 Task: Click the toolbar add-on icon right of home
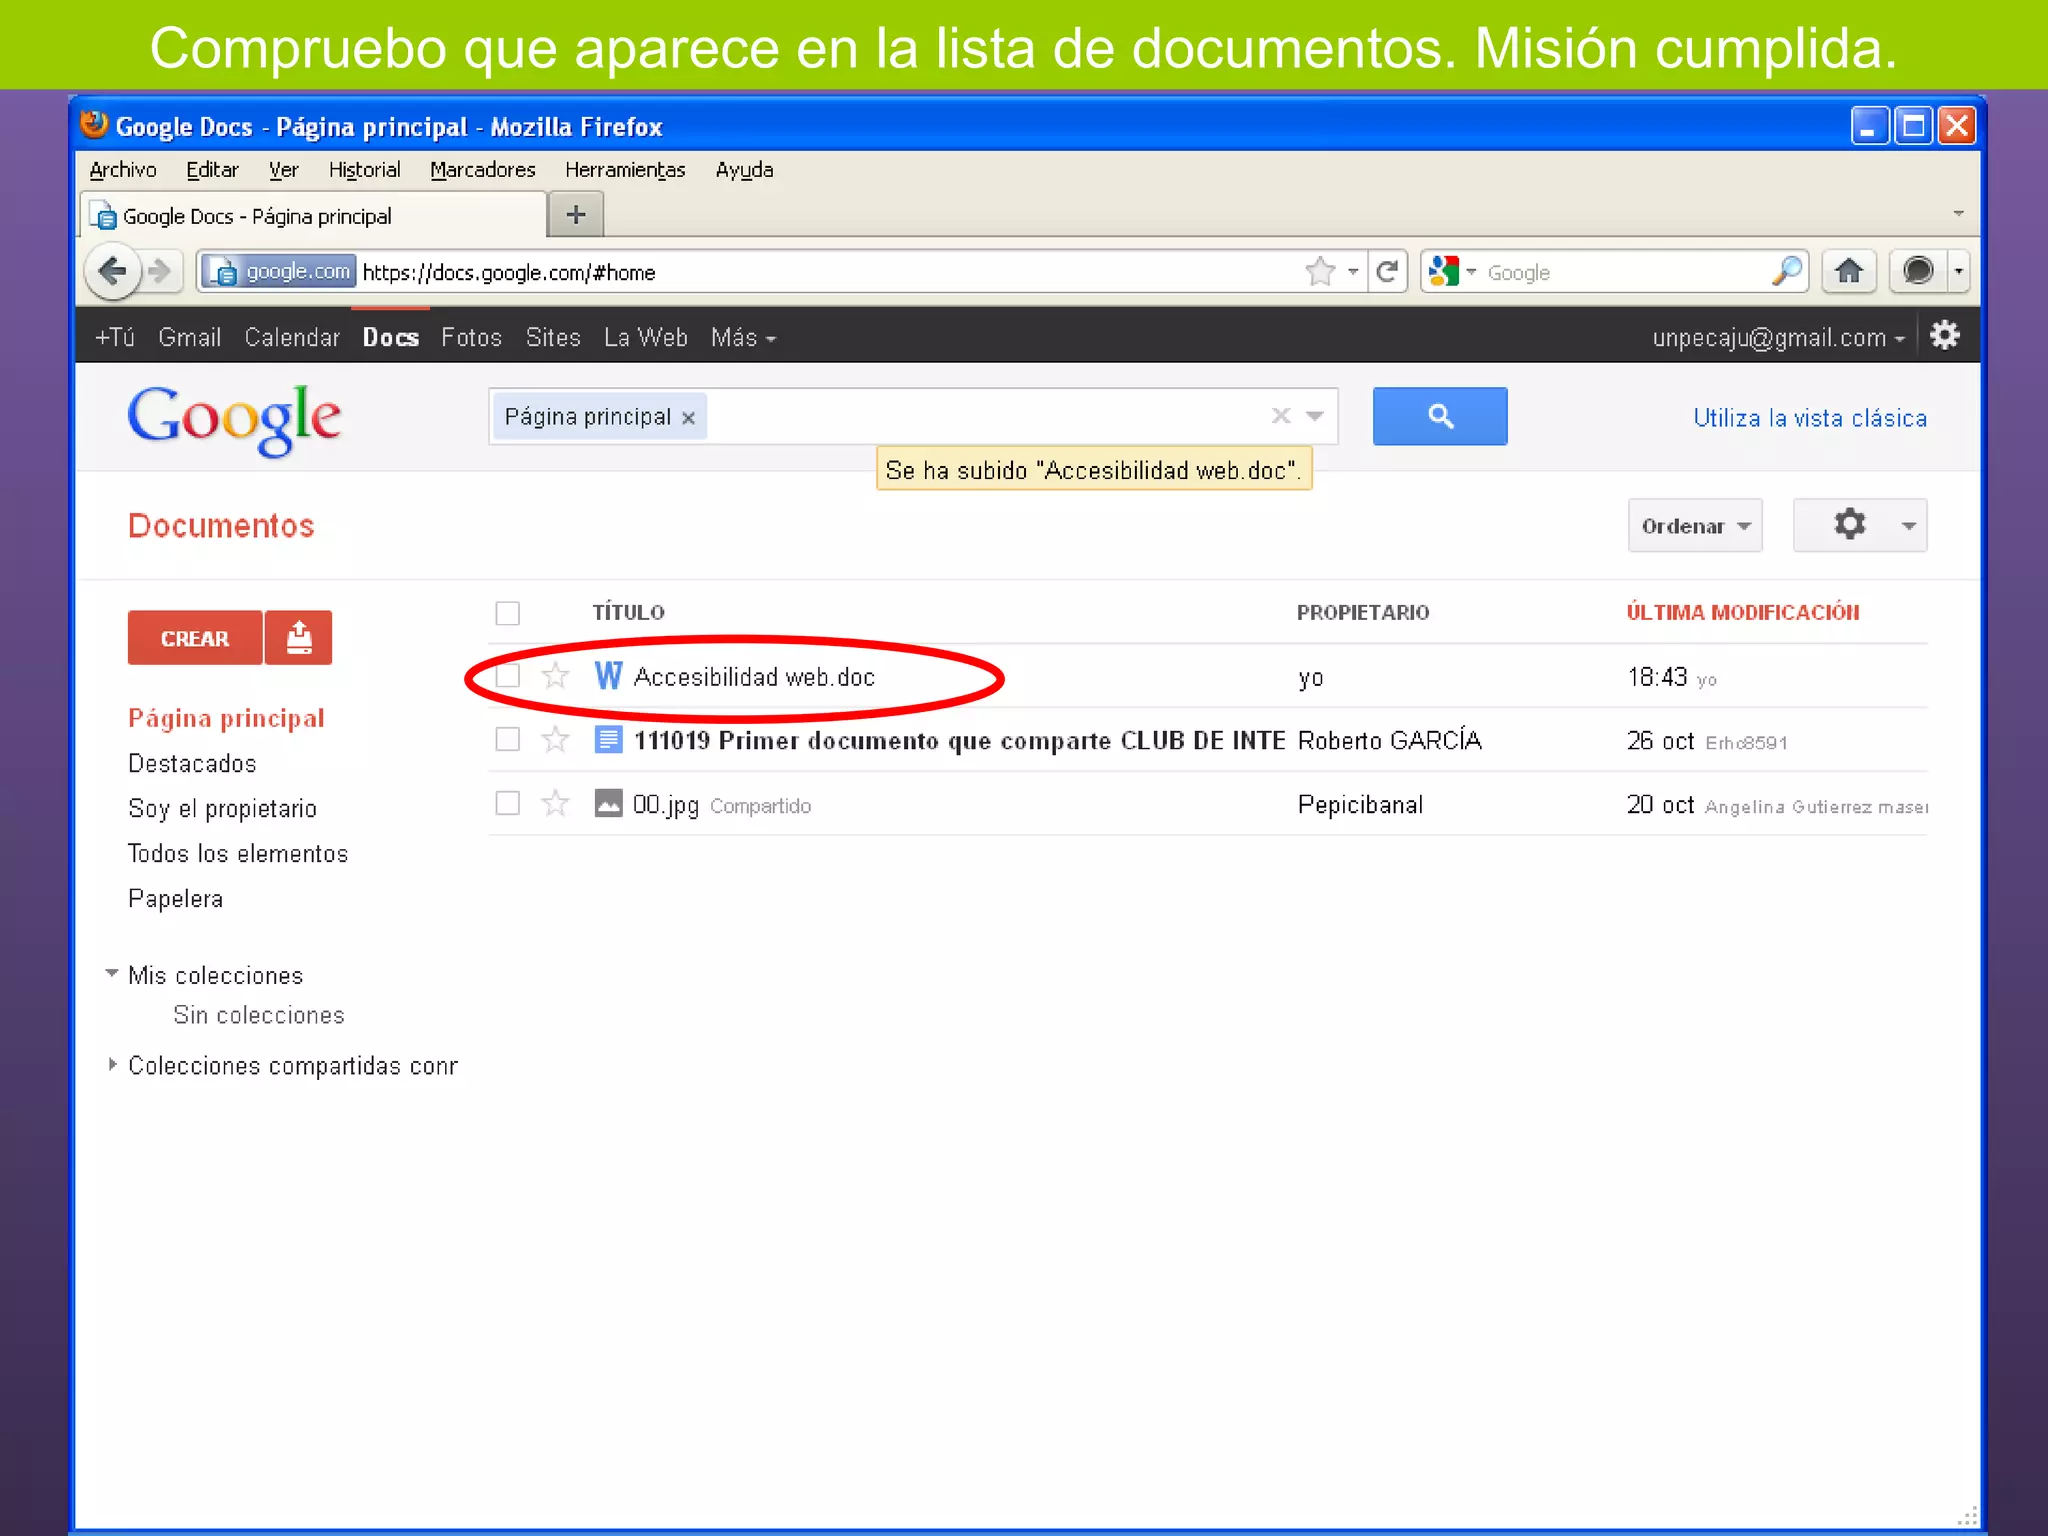pyautogui.click(x=1918, y=271)
